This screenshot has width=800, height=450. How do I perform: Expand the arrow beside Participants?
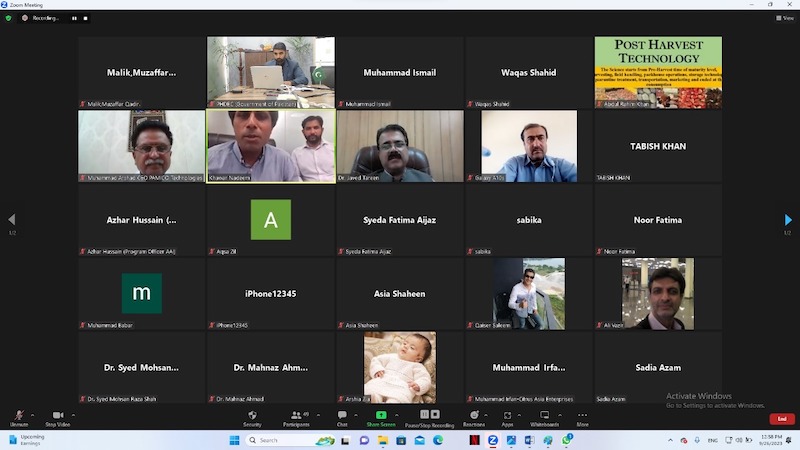tap(317, 415)
